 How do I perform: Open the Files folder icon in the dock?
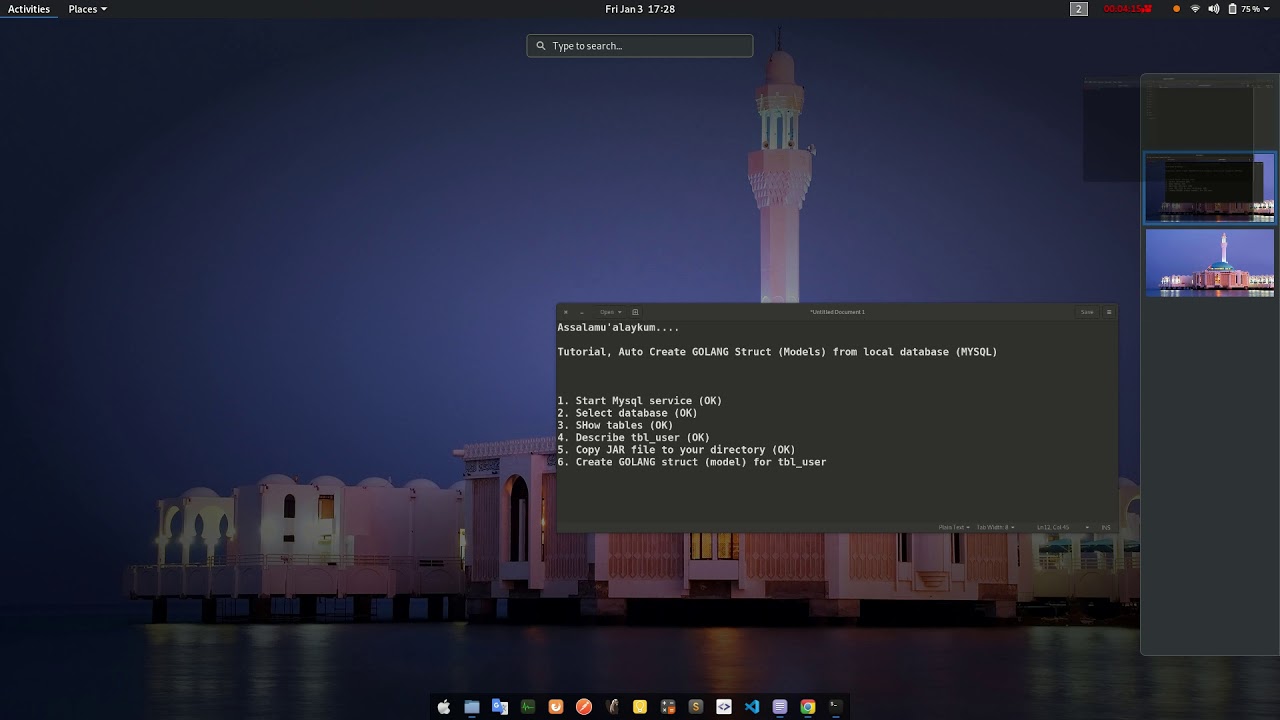coord(472,707)
